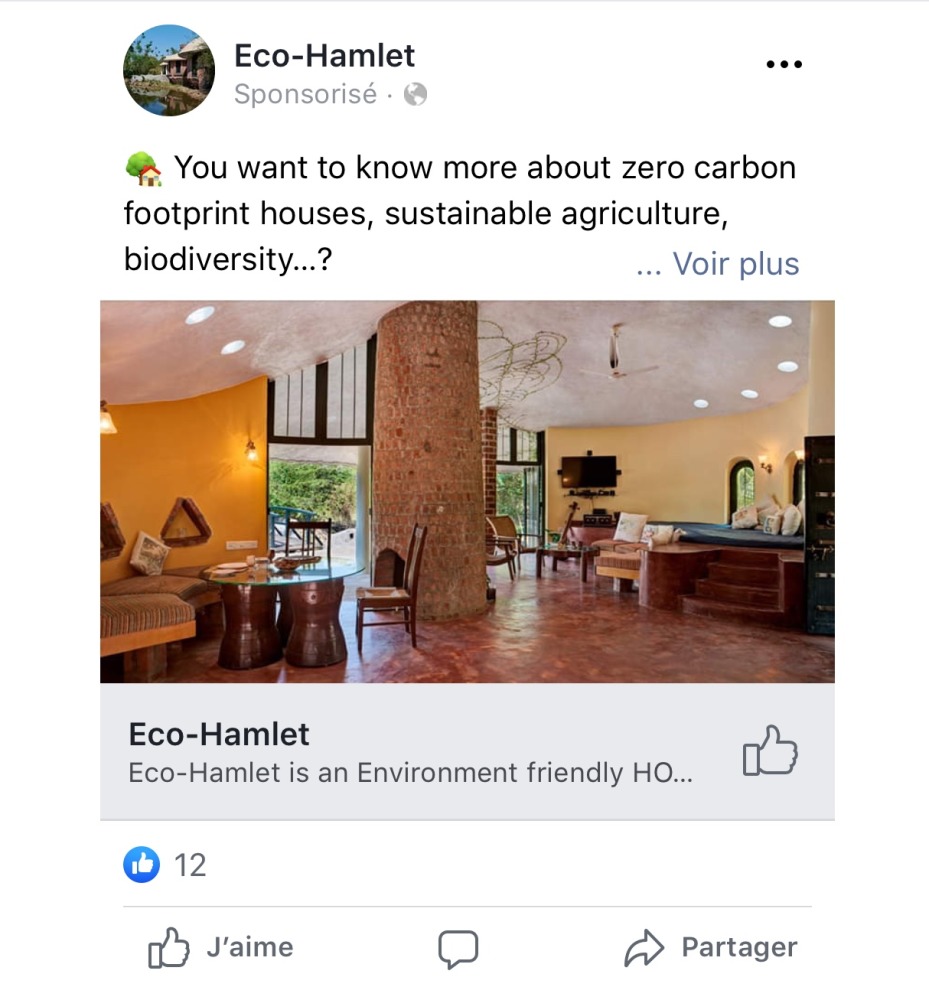The image size is (929, 1000).
Task: Open the three-dots post options menu
Action: click(x=783, y=65)
